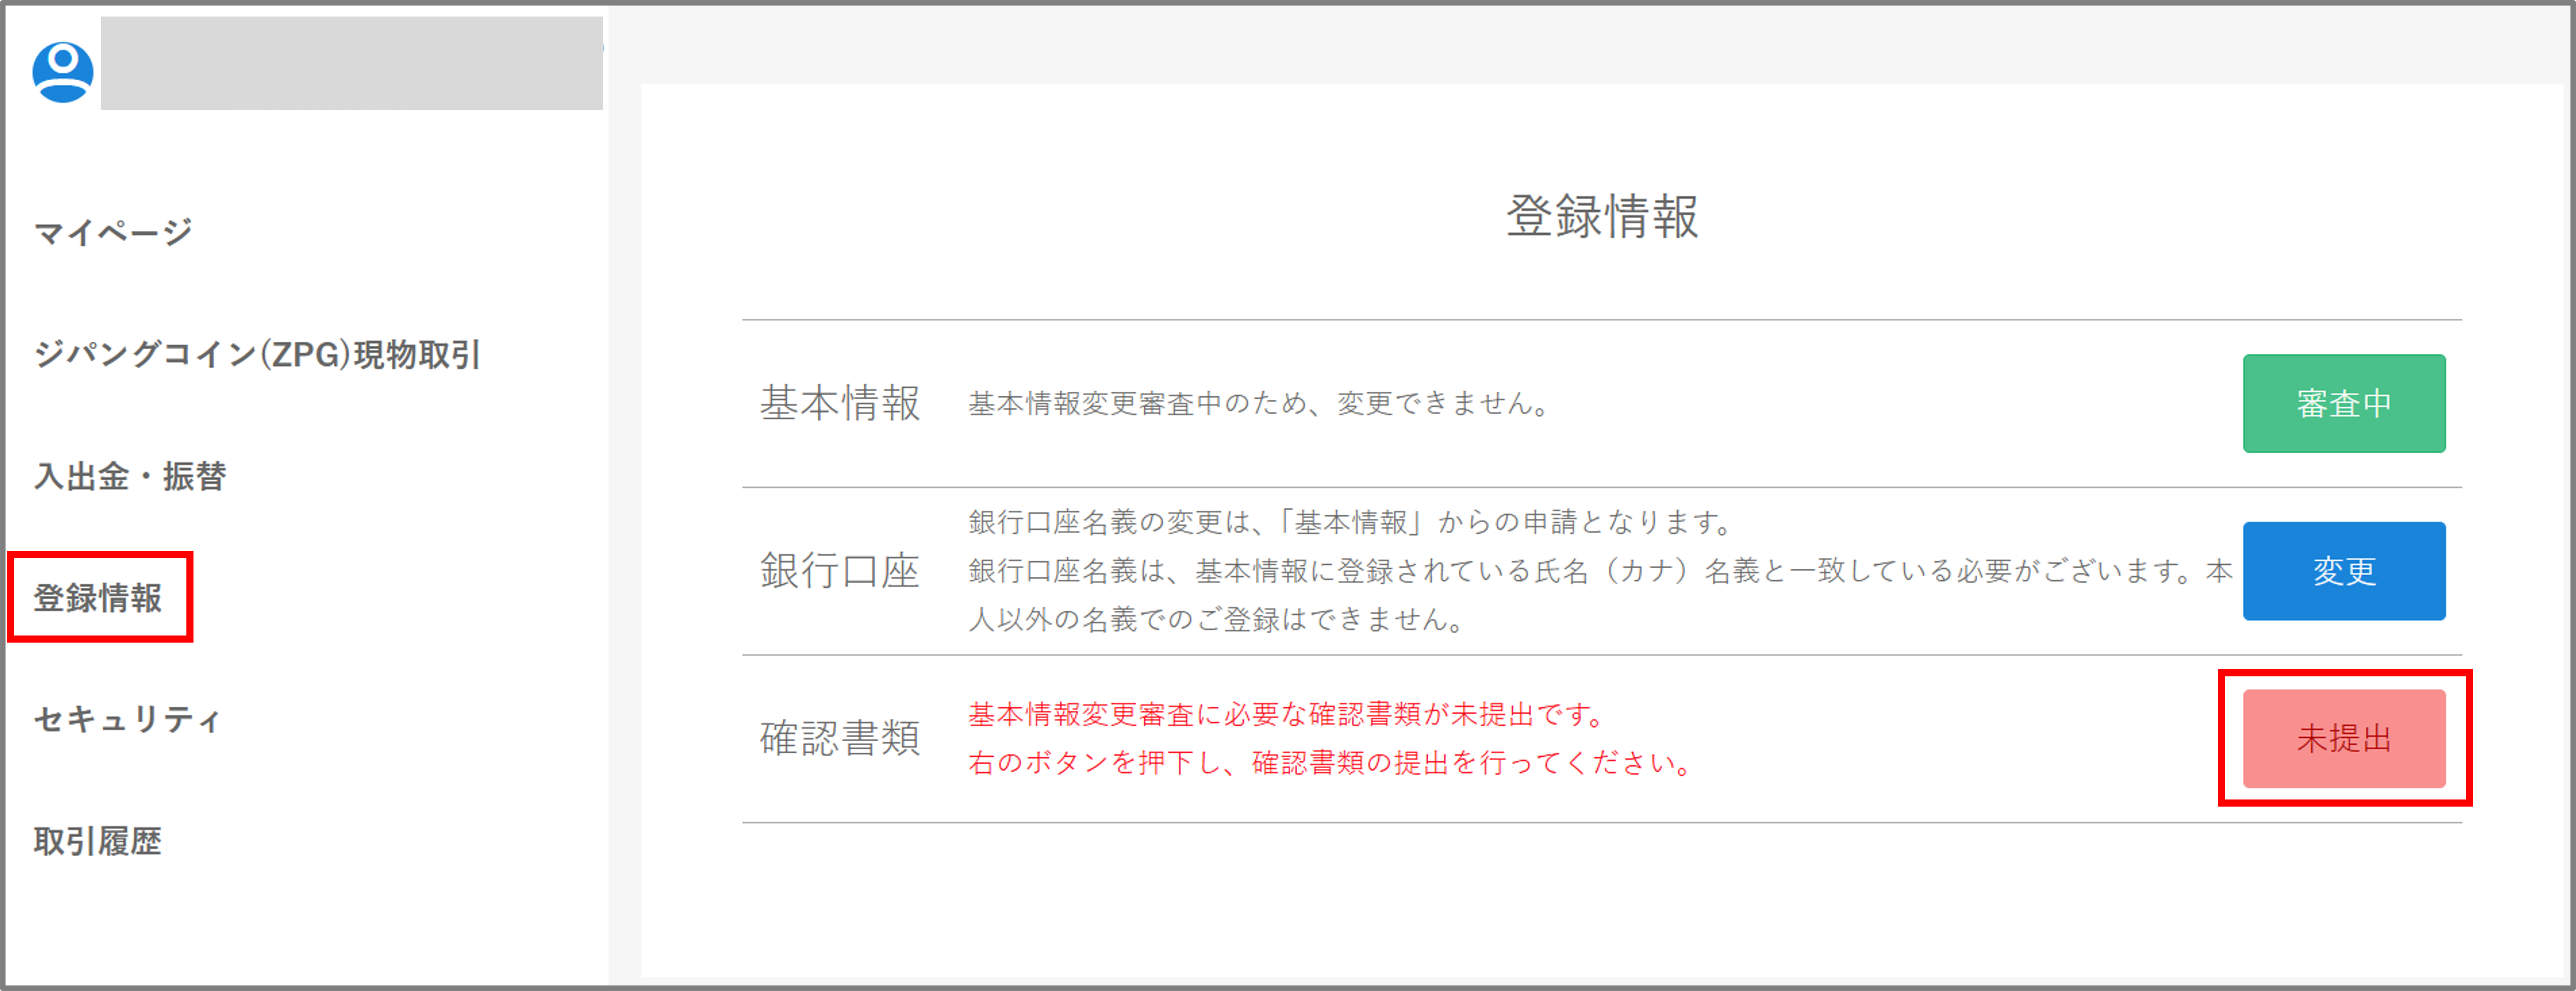Click the green 審査中 button
This screenshot has height=991, width=2576.
(2343, 403)
